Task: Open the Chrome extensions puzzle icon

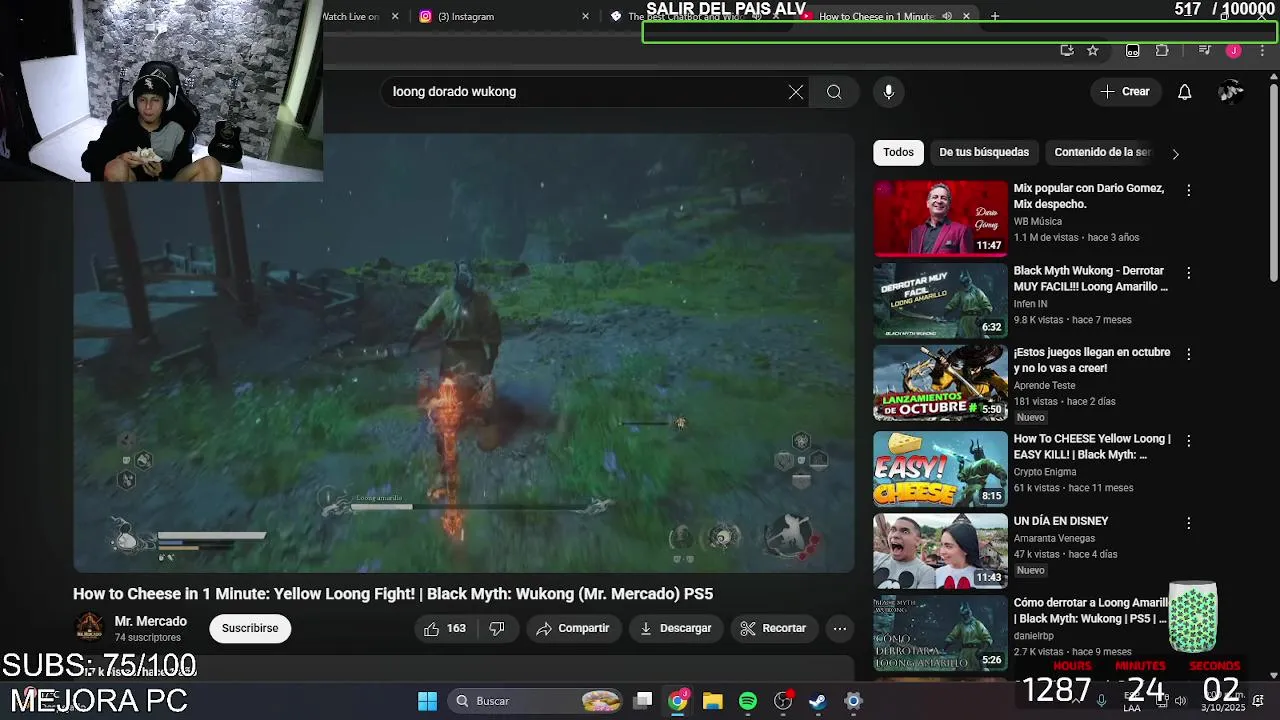Action: (1162, 50)
